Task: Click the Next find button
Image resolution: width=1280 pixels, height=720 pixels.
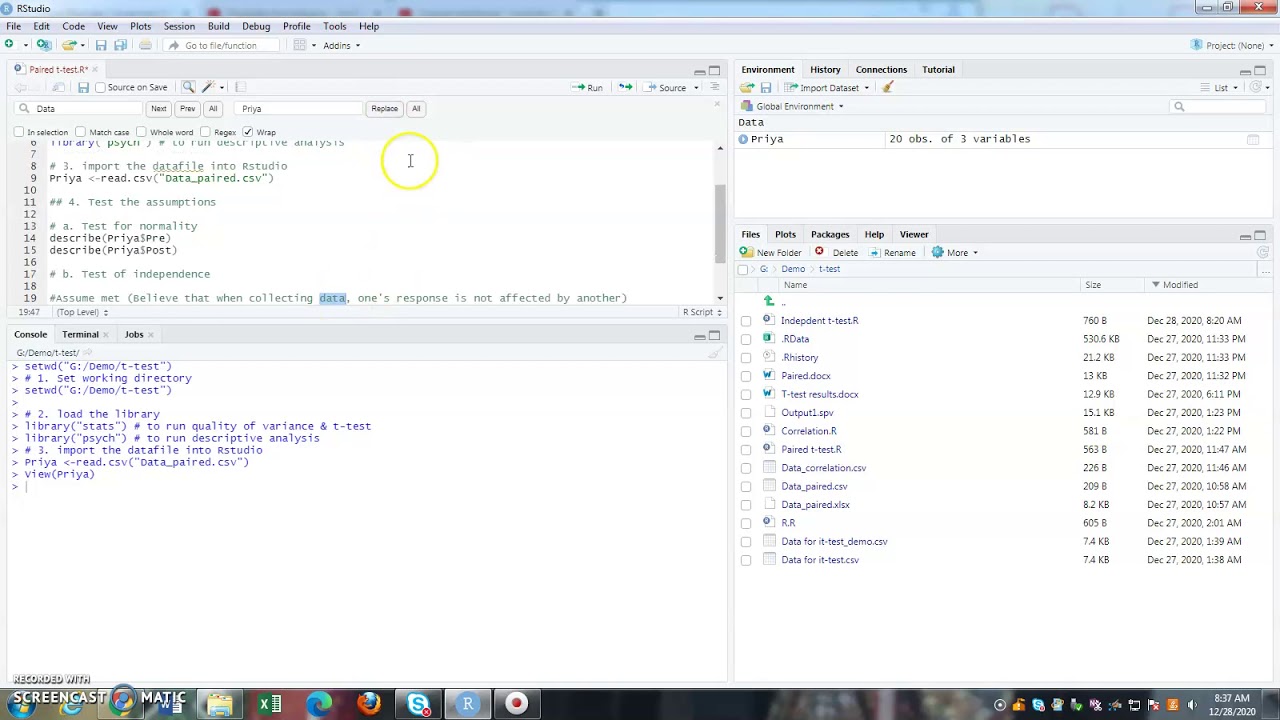Action: 158,109
